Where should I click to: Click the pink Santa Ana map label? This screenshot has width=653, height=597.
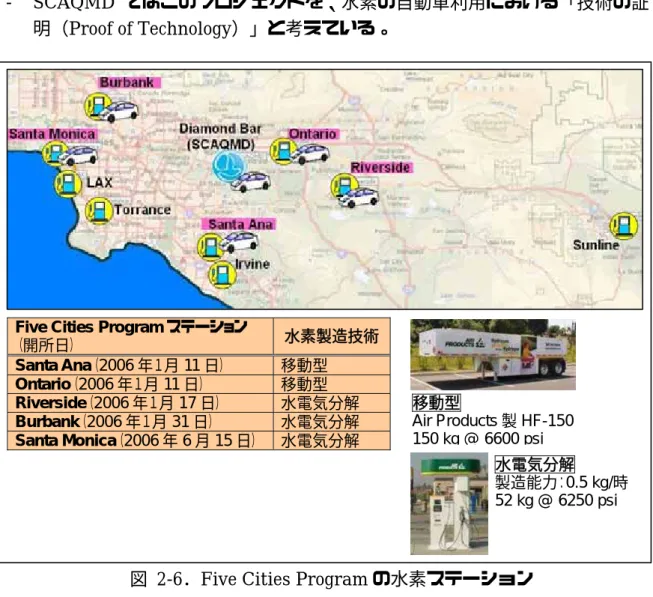239,224
